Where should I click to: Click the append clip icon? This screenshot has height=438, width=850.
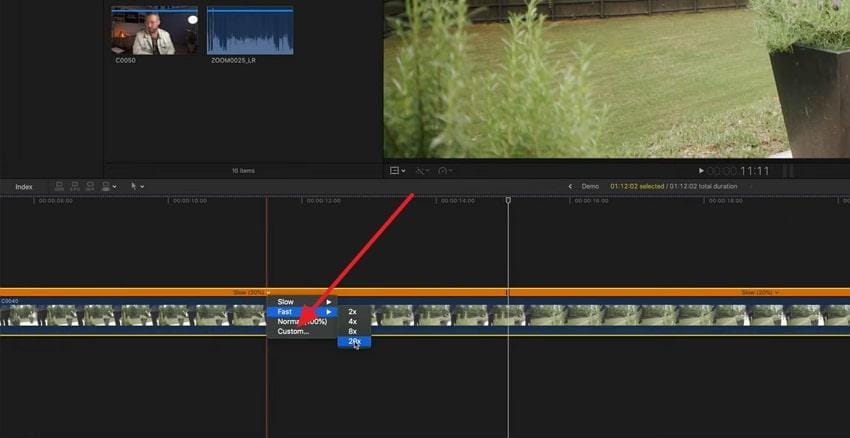coord(90,186)
